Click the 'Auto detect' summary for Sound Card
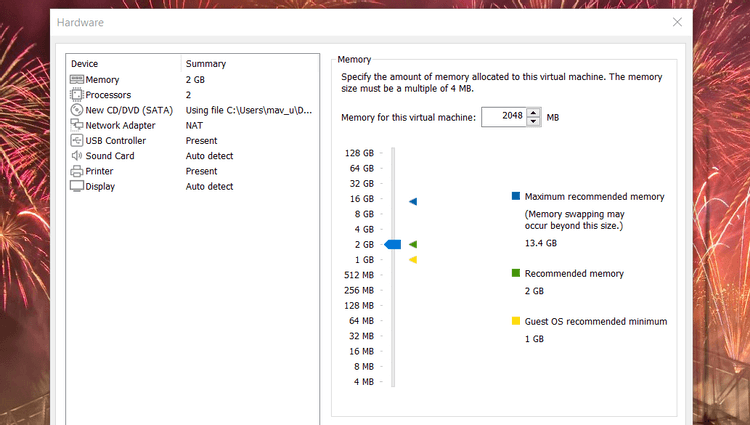Screen dimensions: 750x425 (x=210, y=156)
